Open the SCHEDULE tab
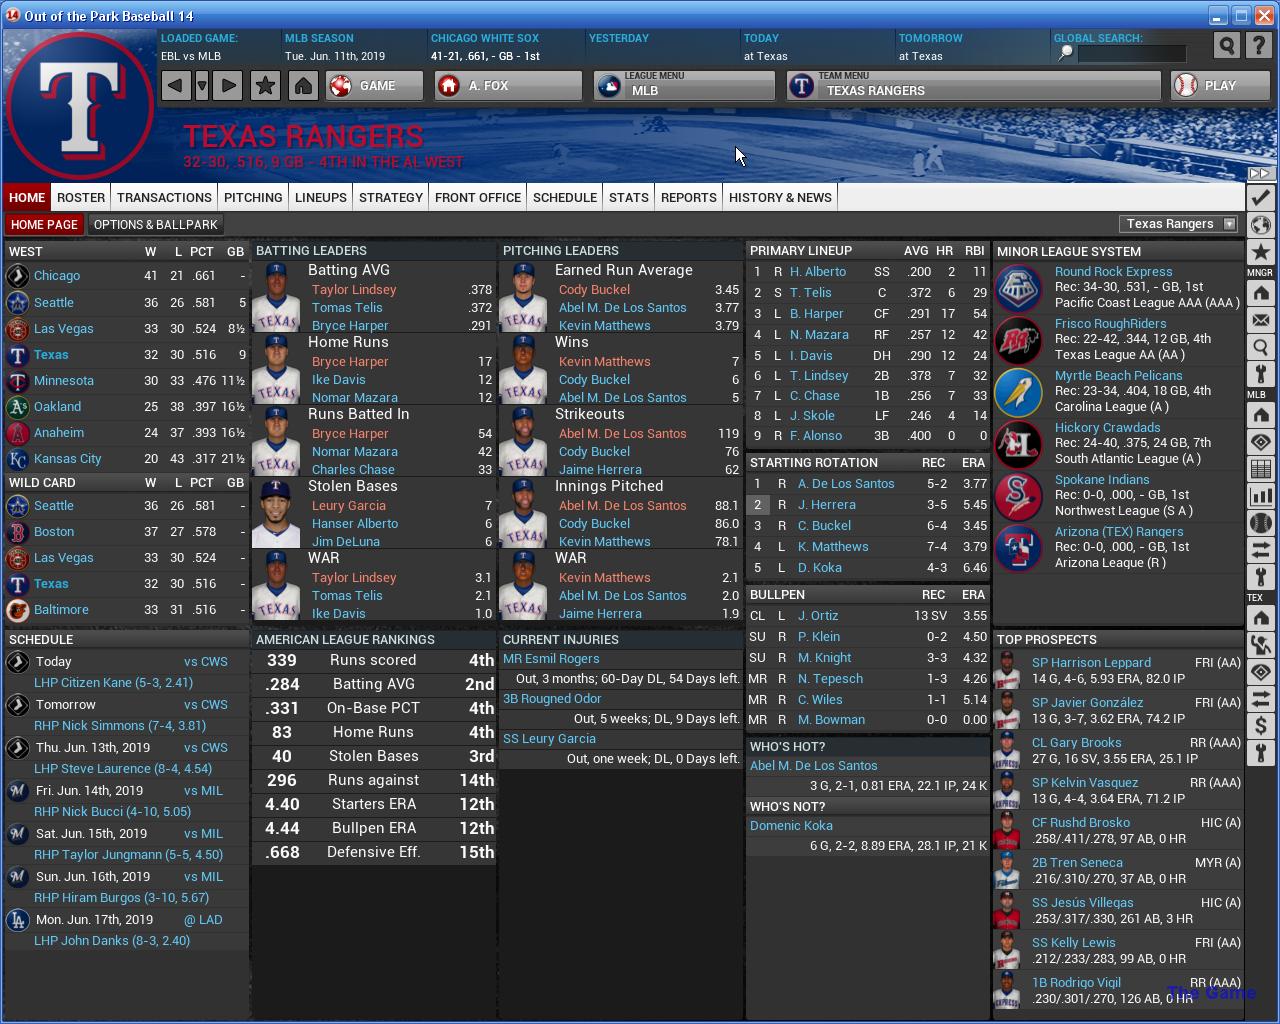 point(565,197)
